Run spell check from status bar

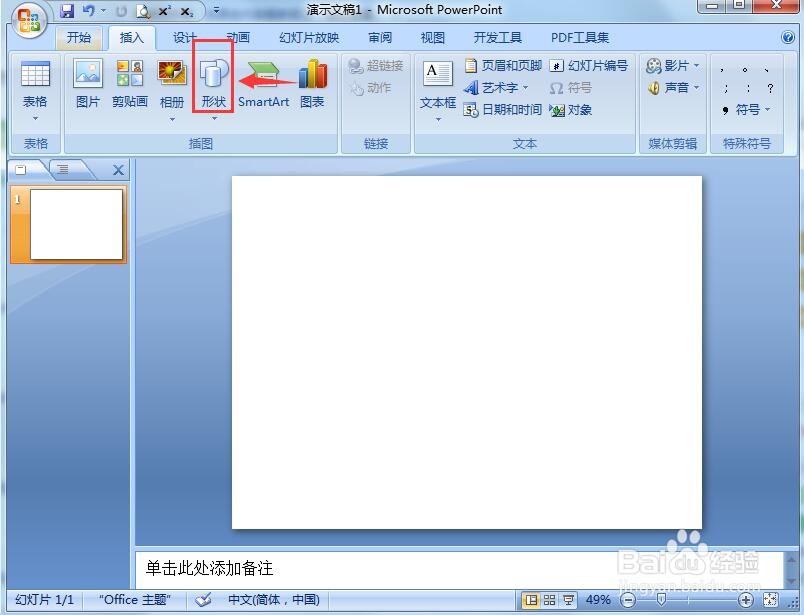(204, 599)
